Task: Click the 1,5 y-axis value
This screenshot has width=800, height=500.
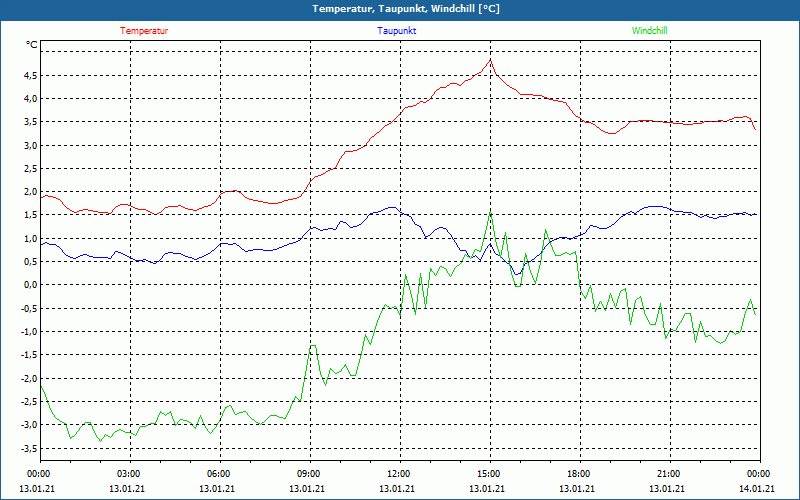Action: (x=31, y=215)
